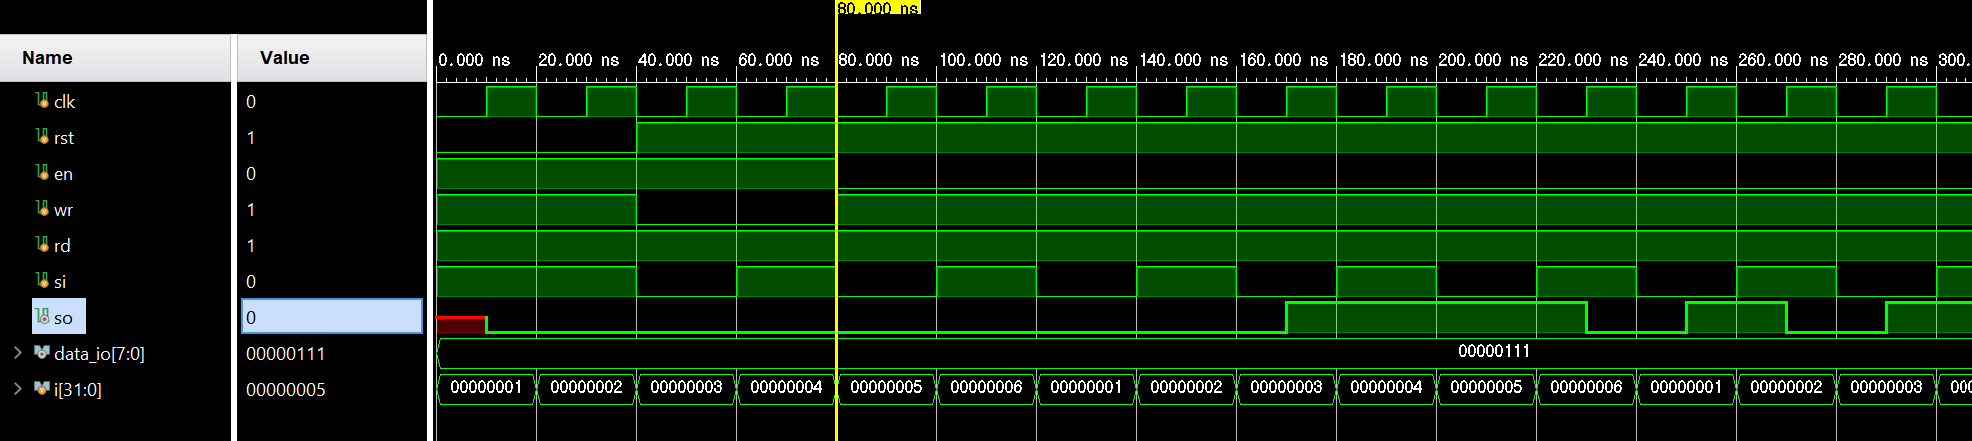Select the si signal icon
This screenshot has height=441, width=1972.
tap(42, 280)
